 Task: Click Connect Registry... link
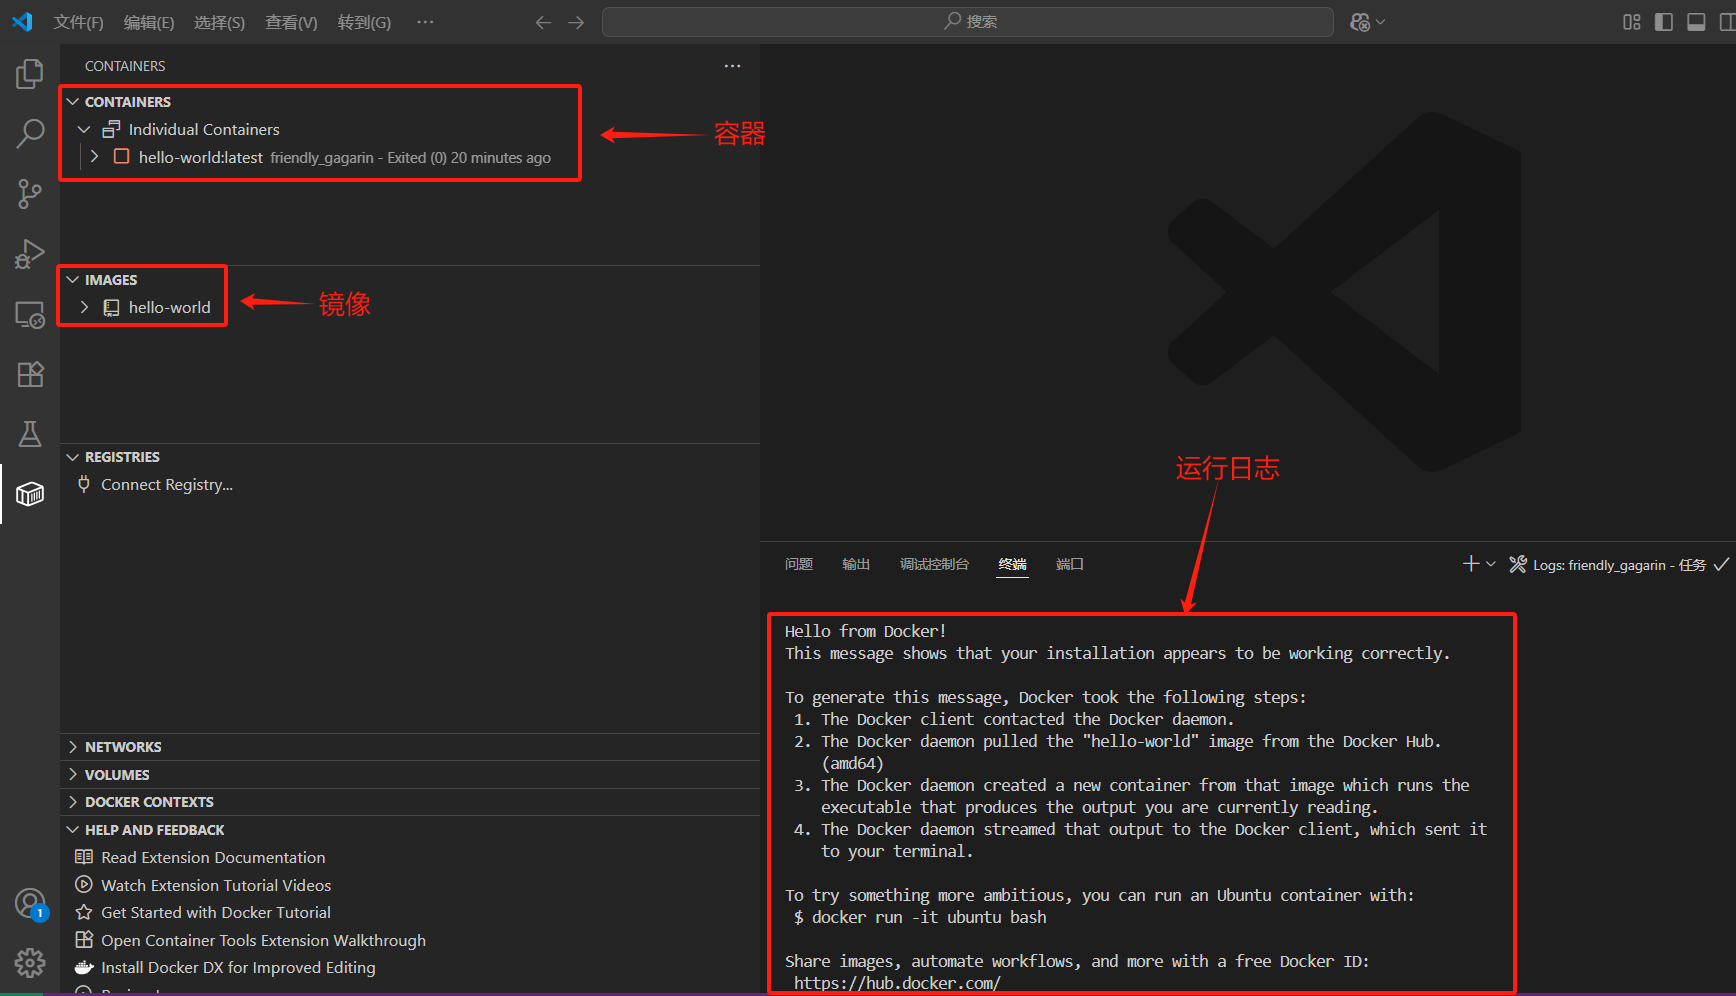tap(167, 484)
